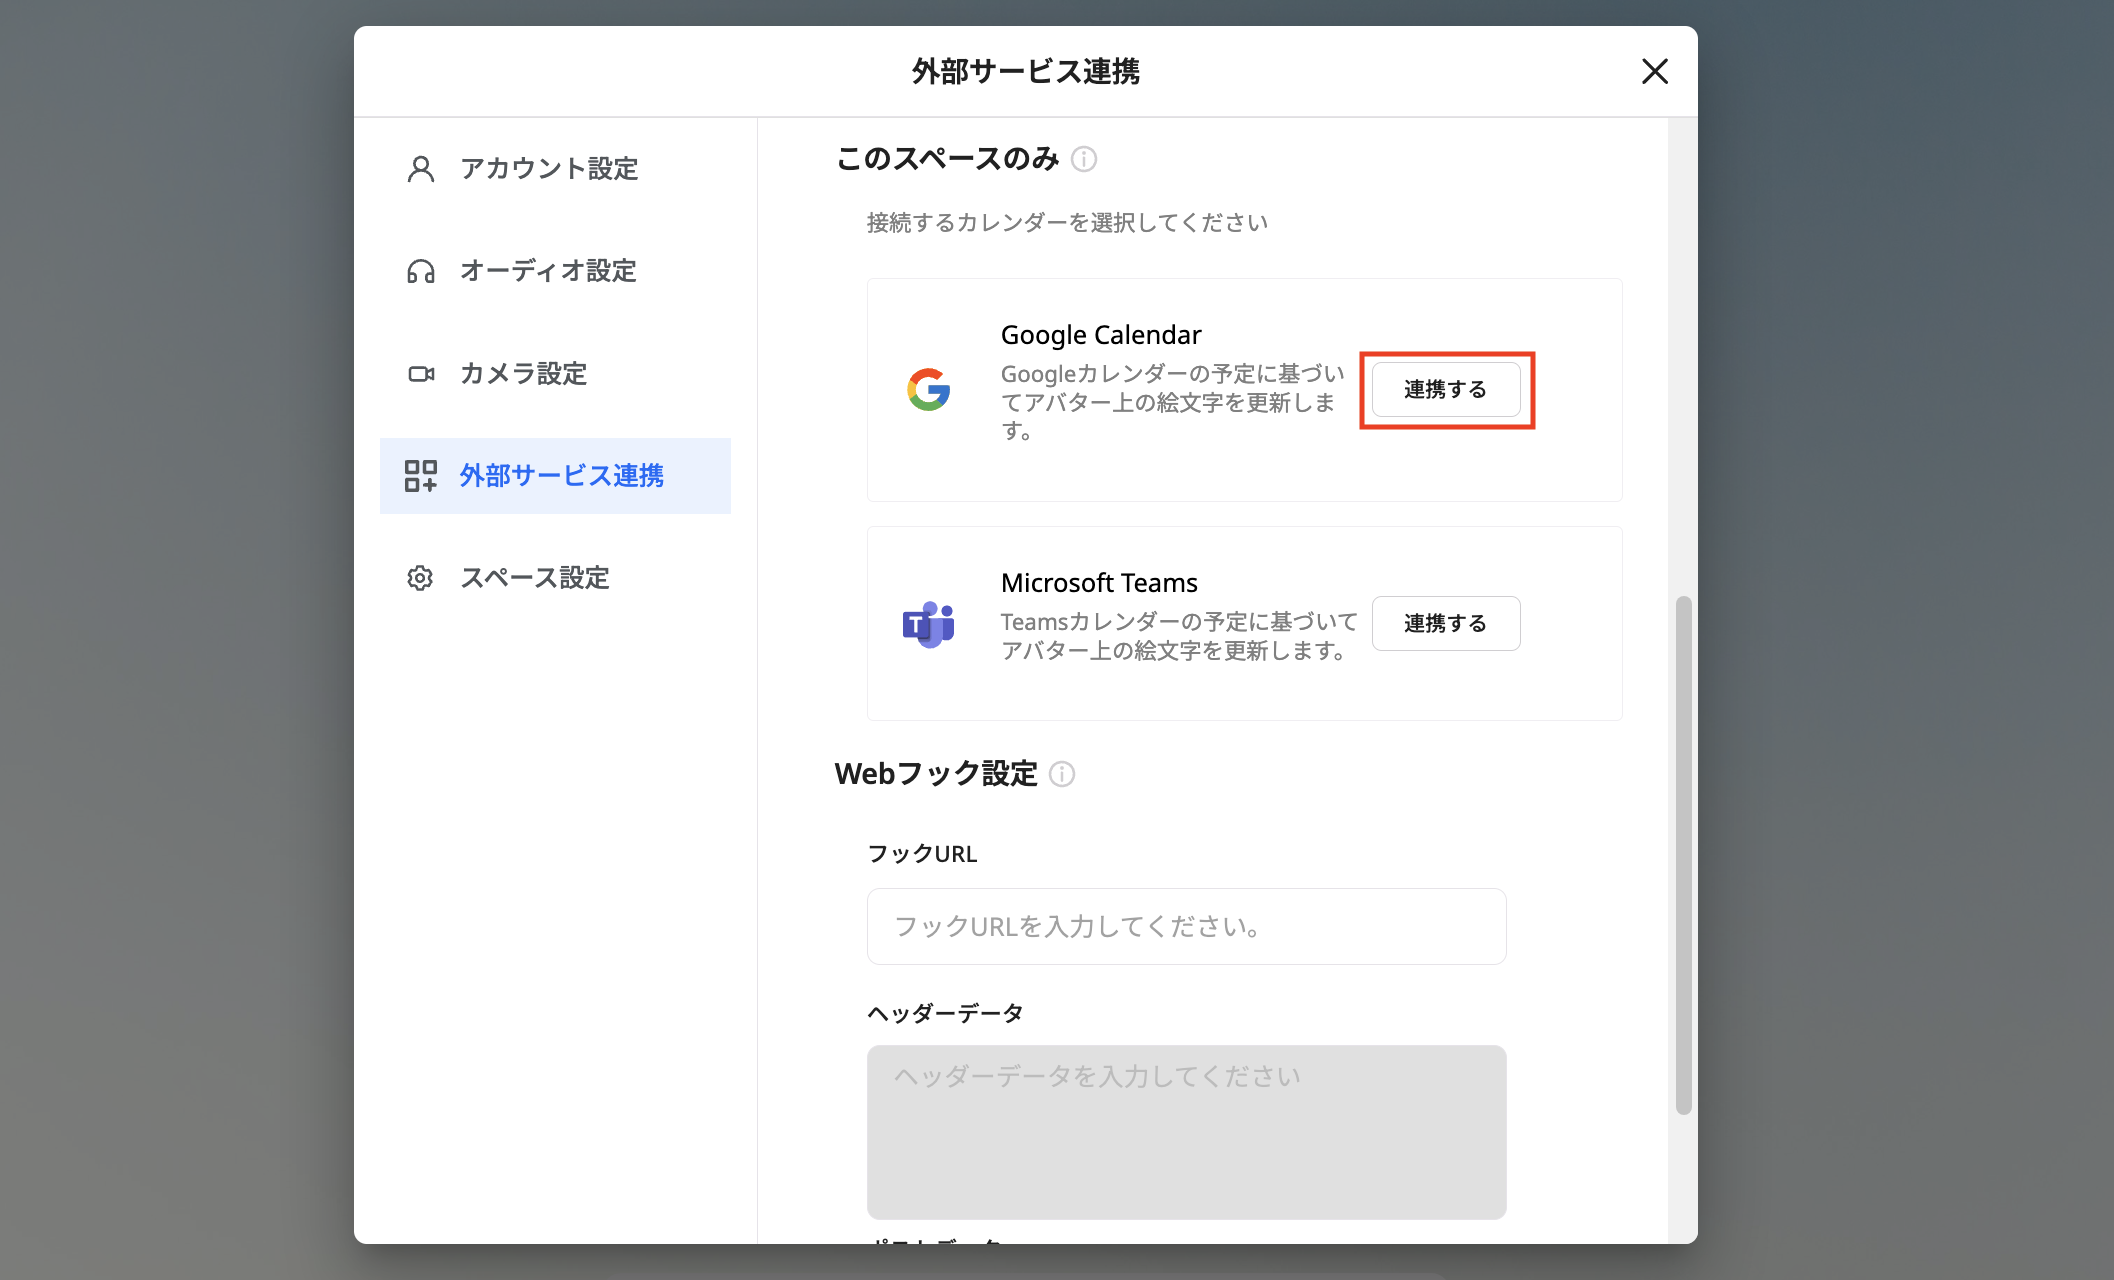This screenshot has height=1280, width=2114.
Task: Click the external services grid icon
Action: (x=421, y=476)
